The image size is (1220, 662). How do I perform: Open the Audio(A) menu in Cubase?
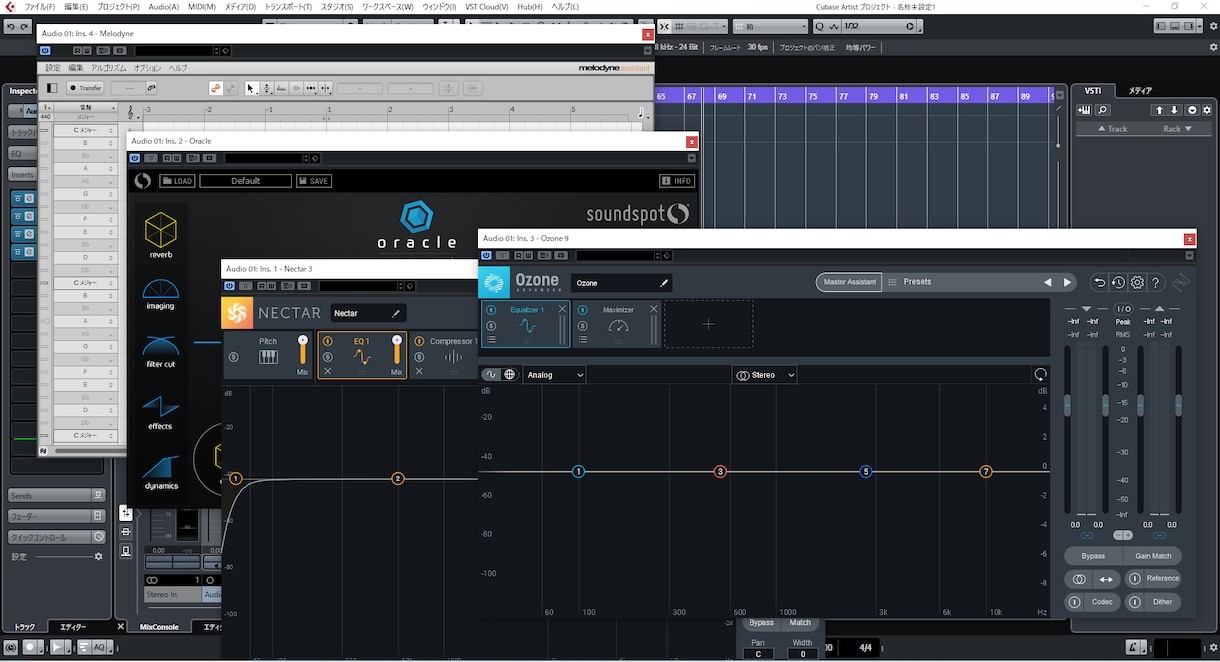(163, 7)
